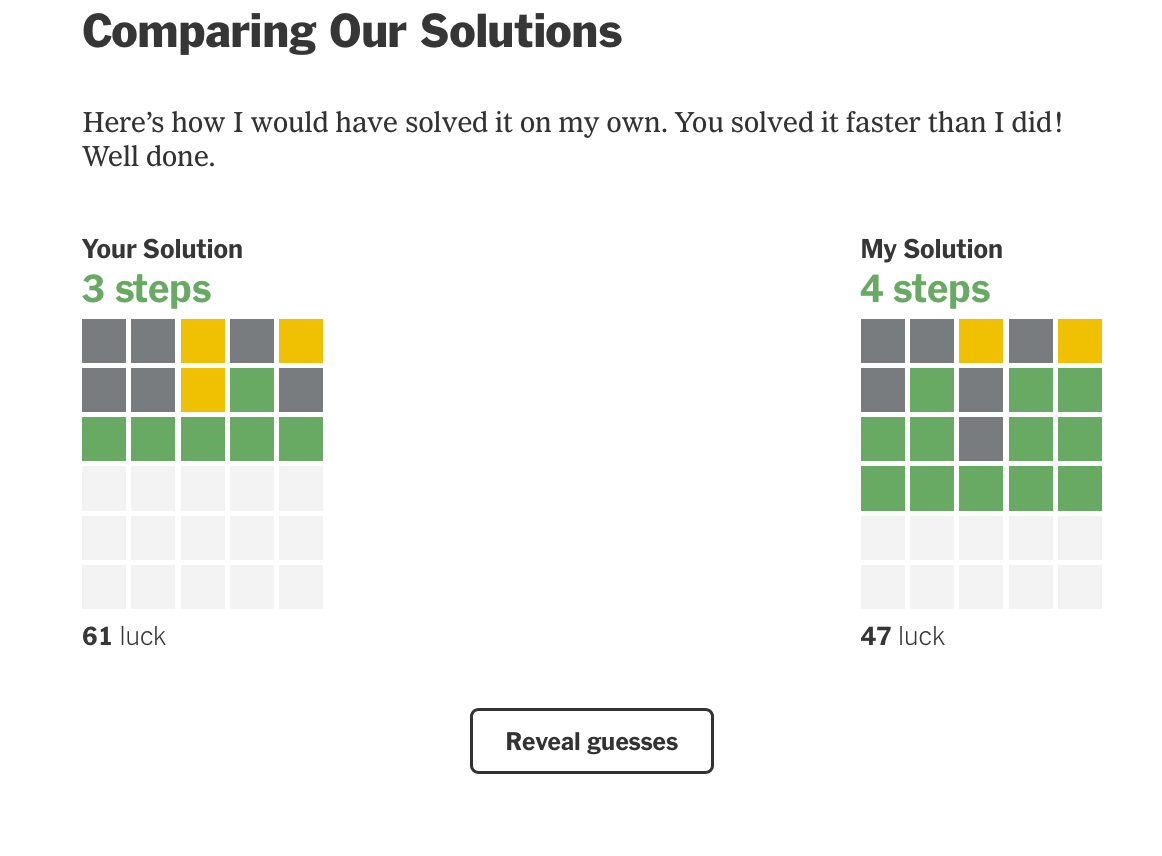Select the last yellow tile in Your Solution's first row

click(301, 341)
